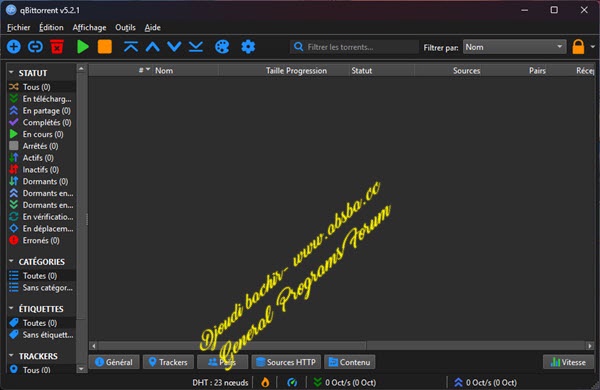Switch to the Sources HTTP tab
Screen dimensions: 600x390
286,362
